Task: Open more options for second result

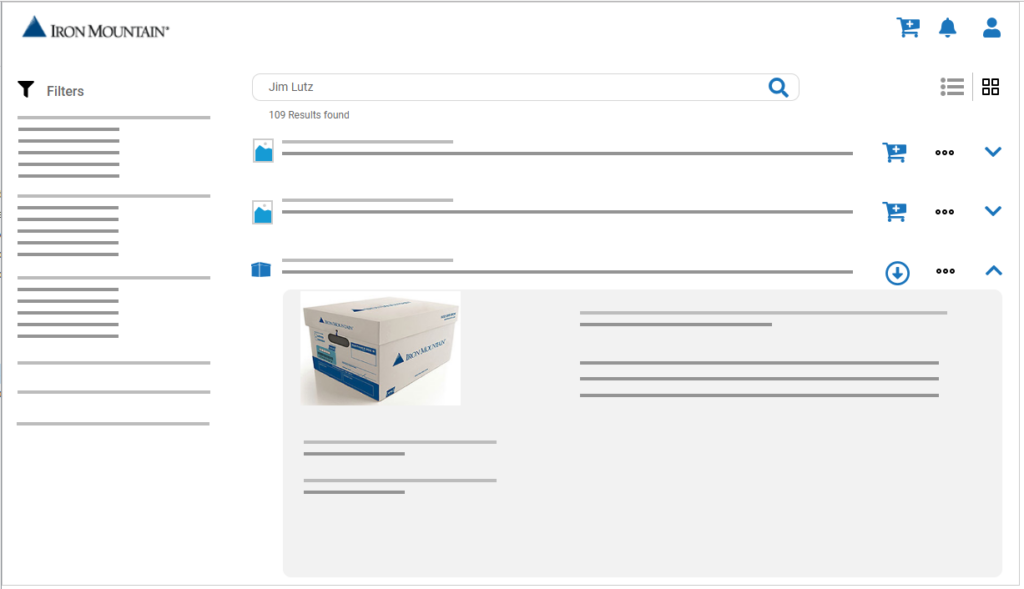Action: tap(944, 212)
